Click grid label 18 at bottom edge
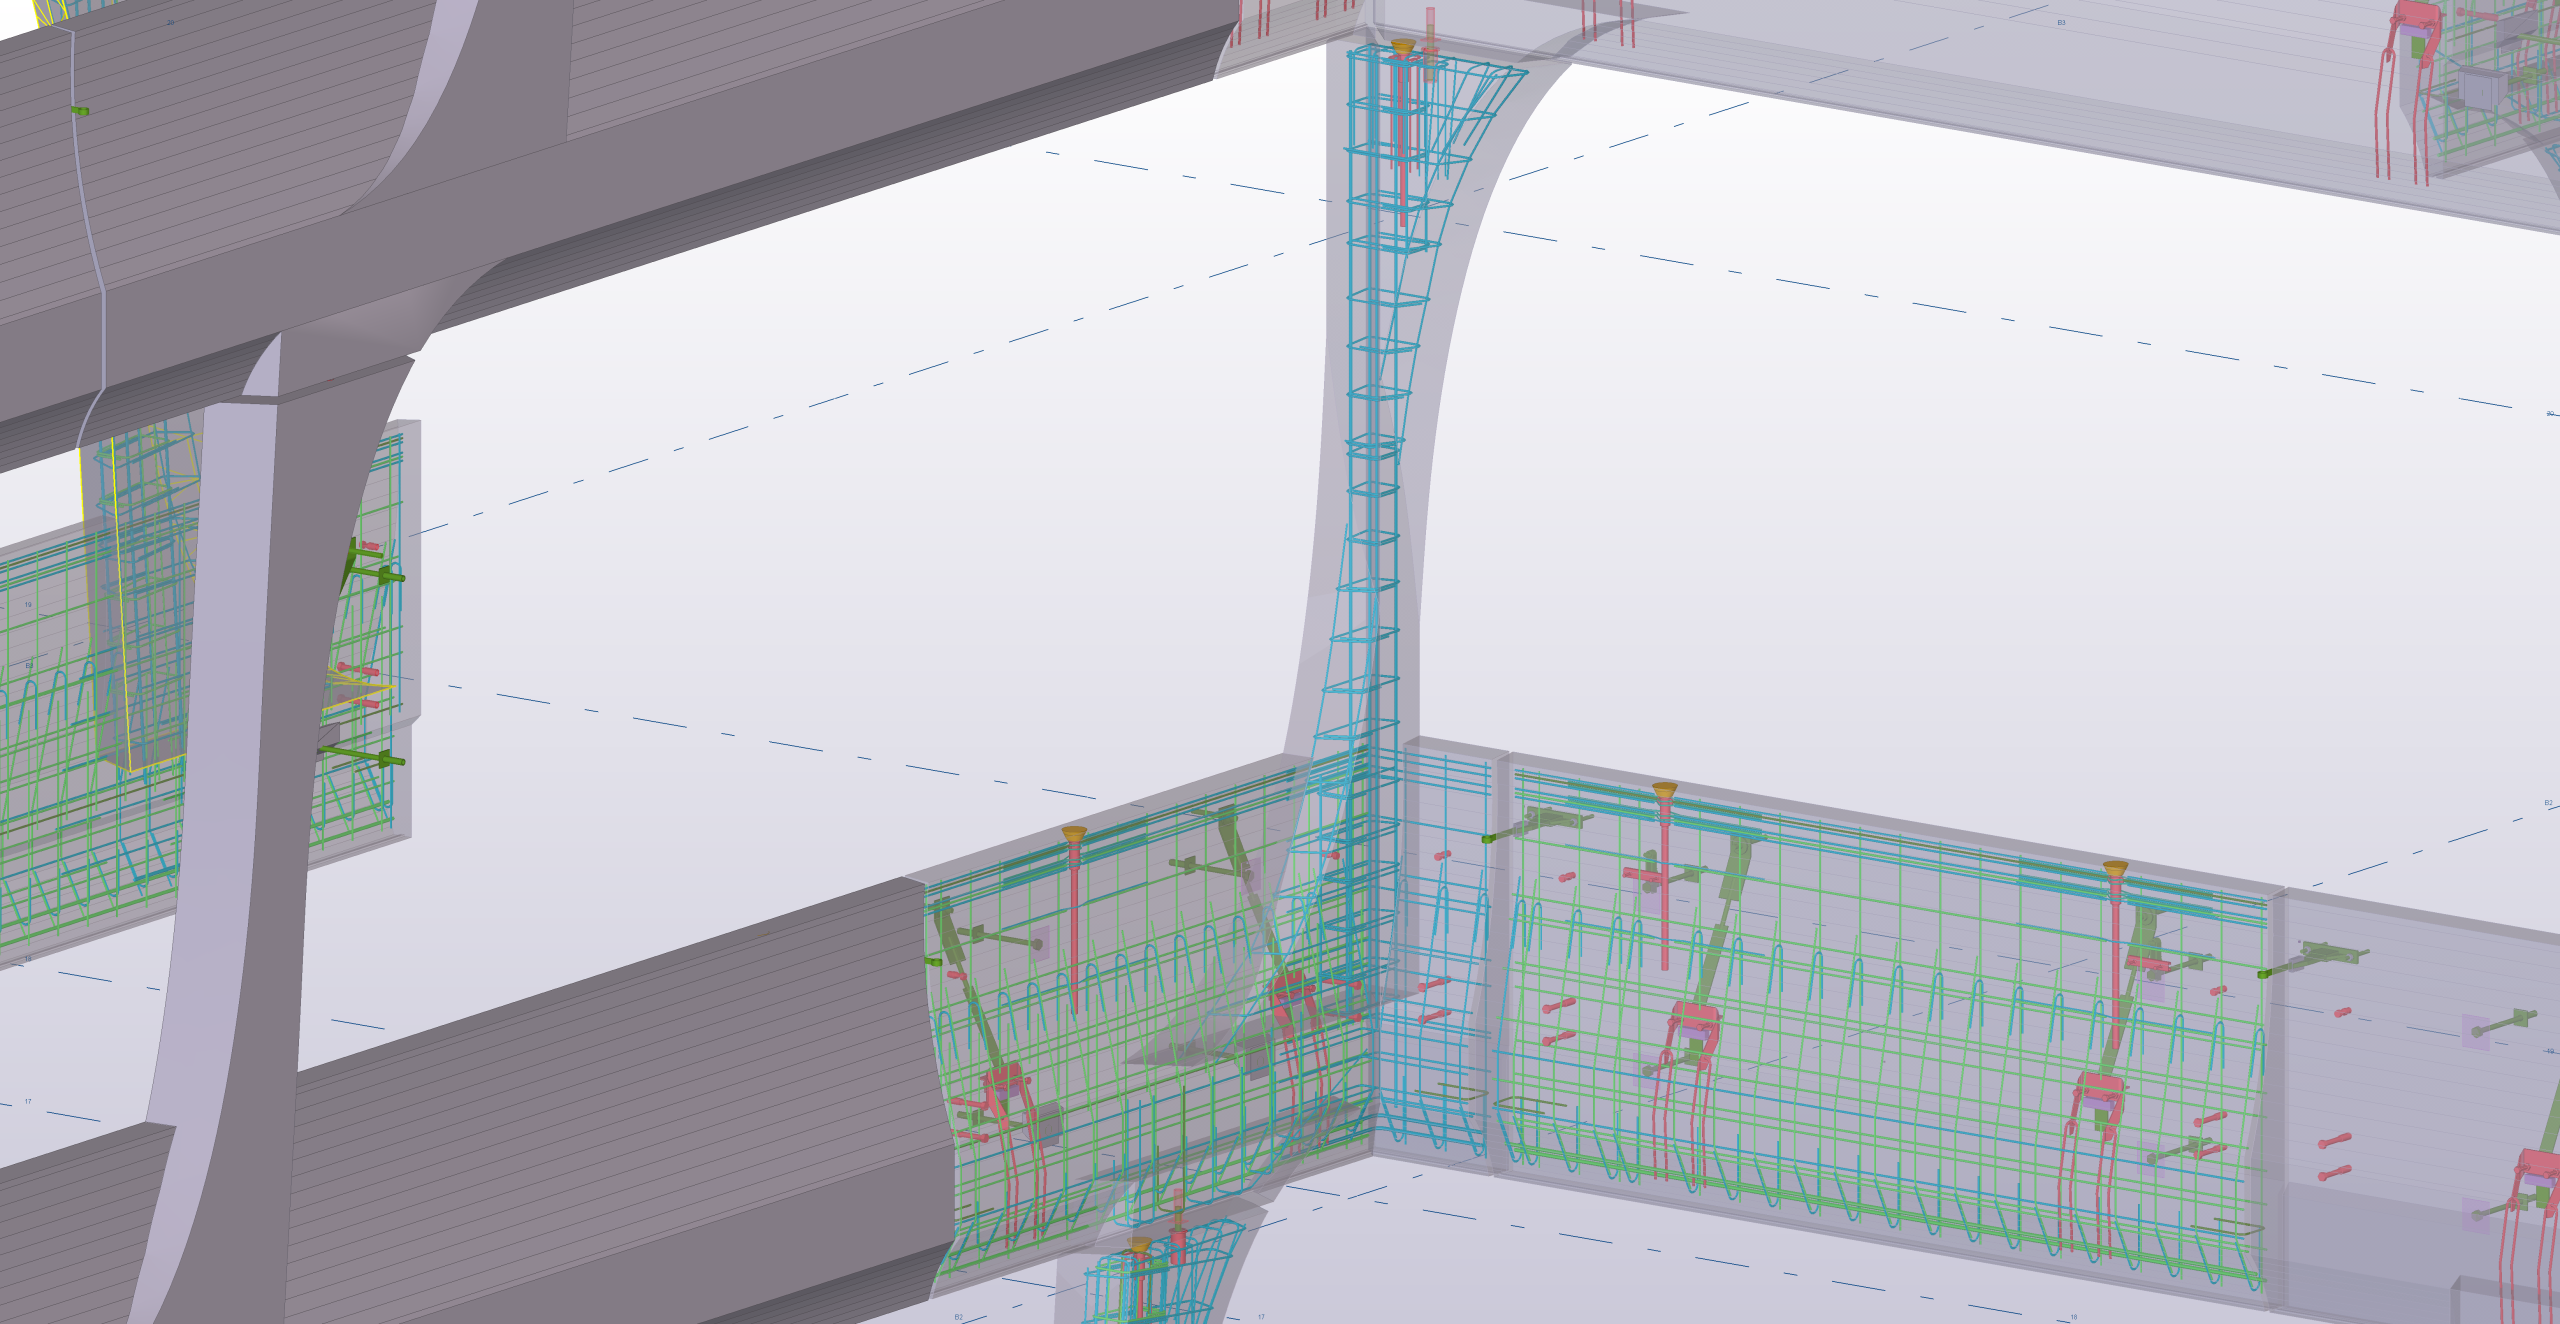Image resolution: width=2560 pixels, height=1324 pixels. pos(2073,1317)
